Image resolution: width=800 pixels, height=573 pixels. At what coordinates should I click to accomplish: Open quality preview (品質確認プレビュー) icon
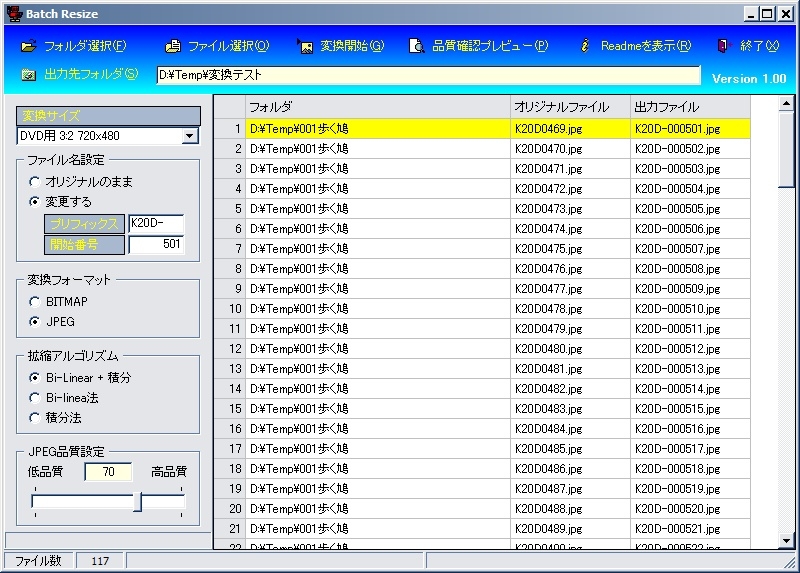[417, 46]
